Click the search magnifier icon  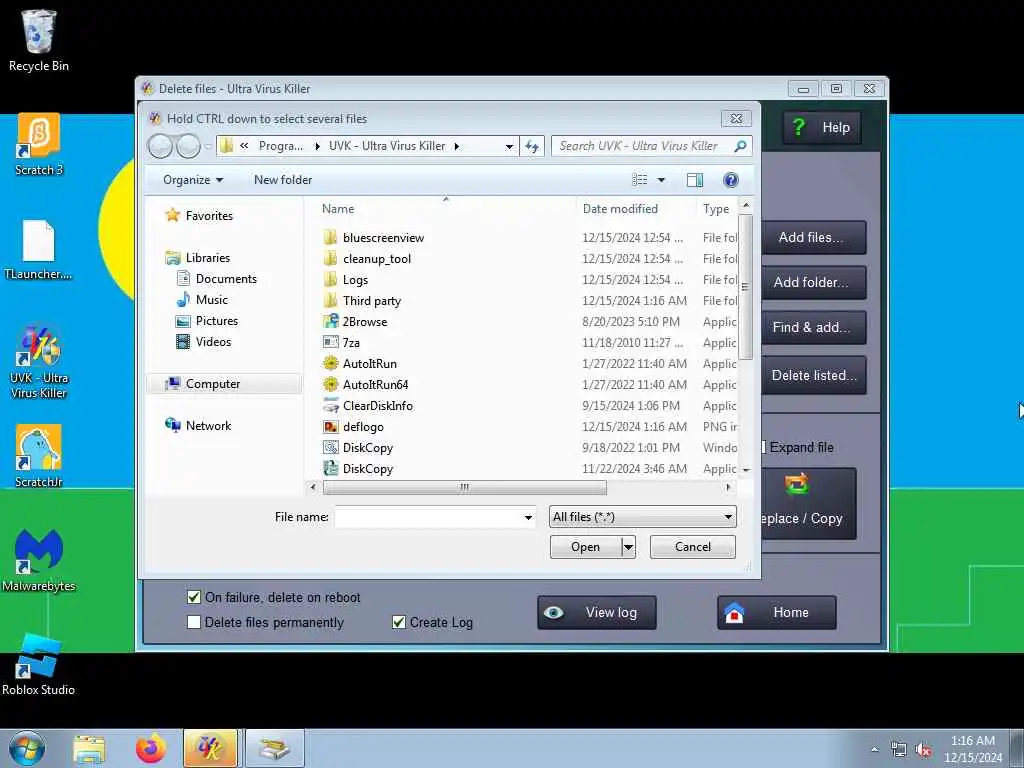(740, 146)
